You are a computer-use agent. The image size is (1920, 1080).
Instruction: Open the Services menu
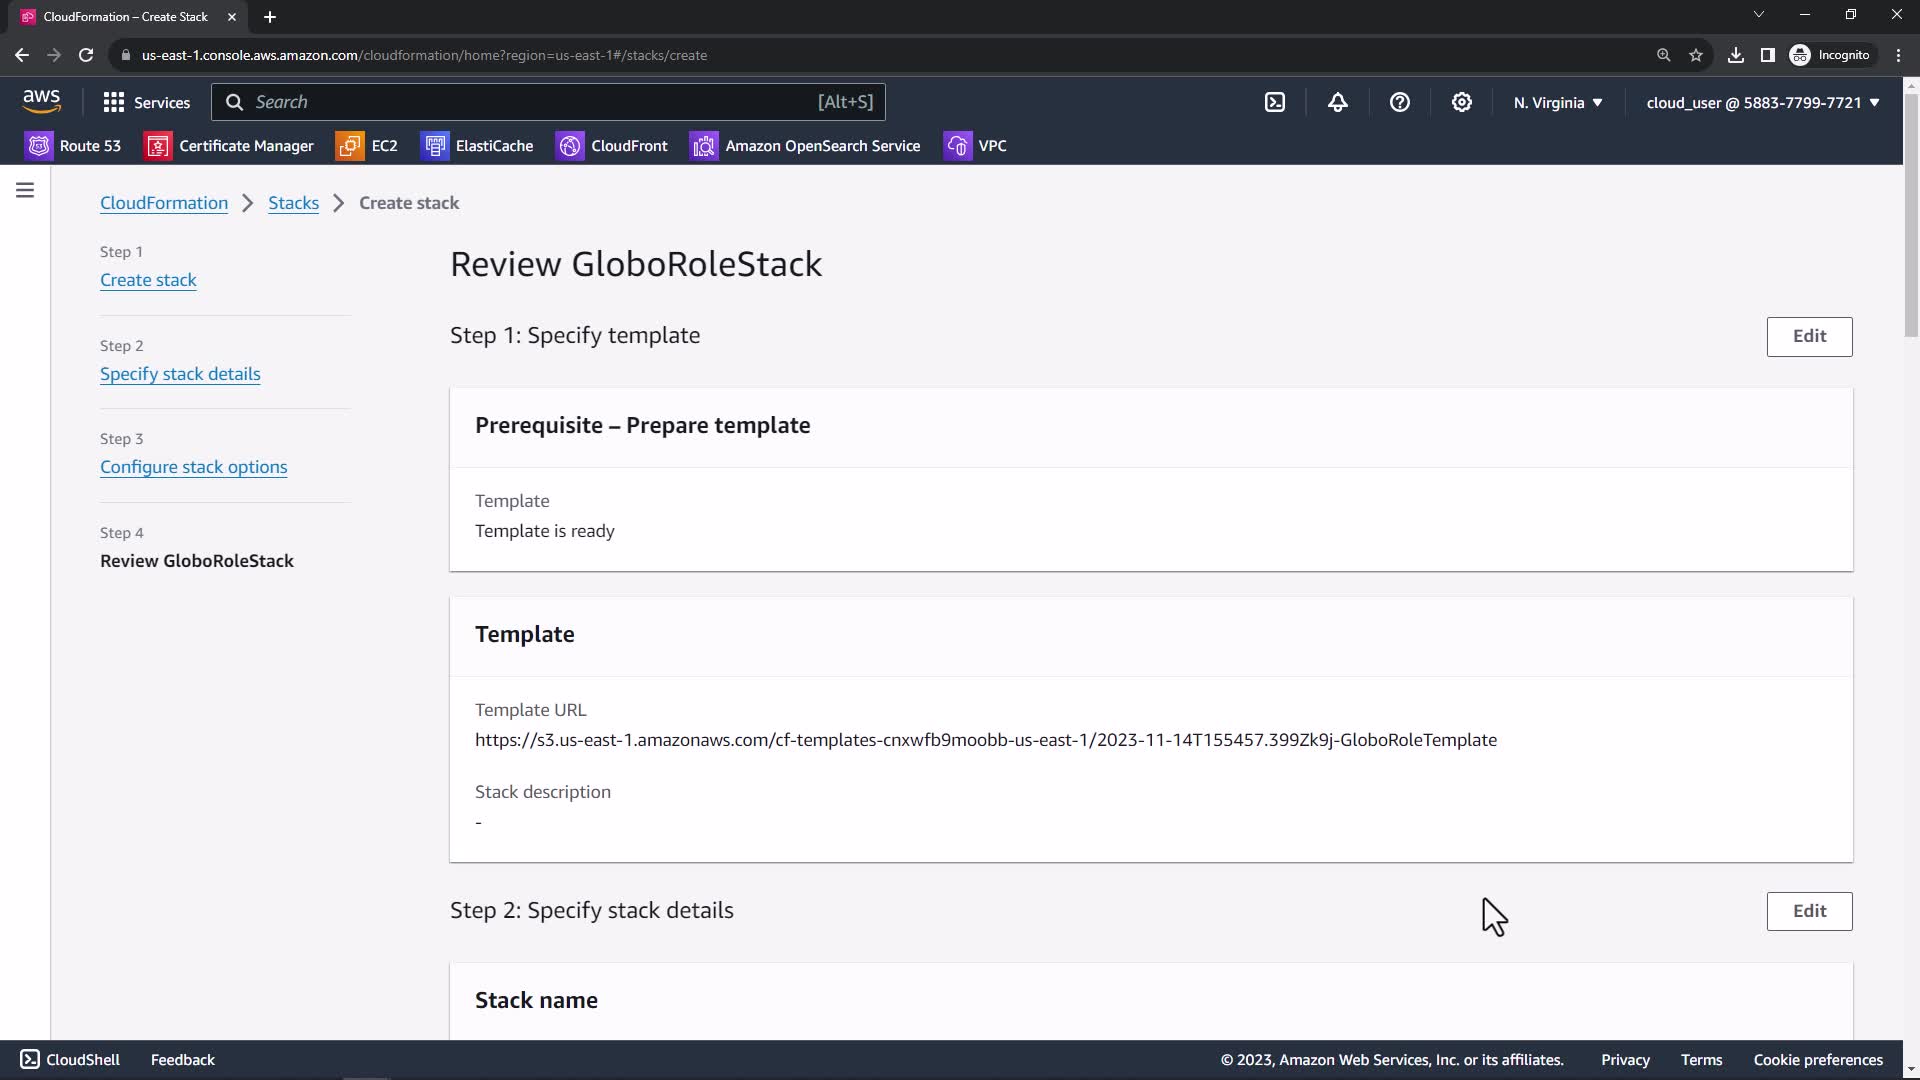pos(146,102)
